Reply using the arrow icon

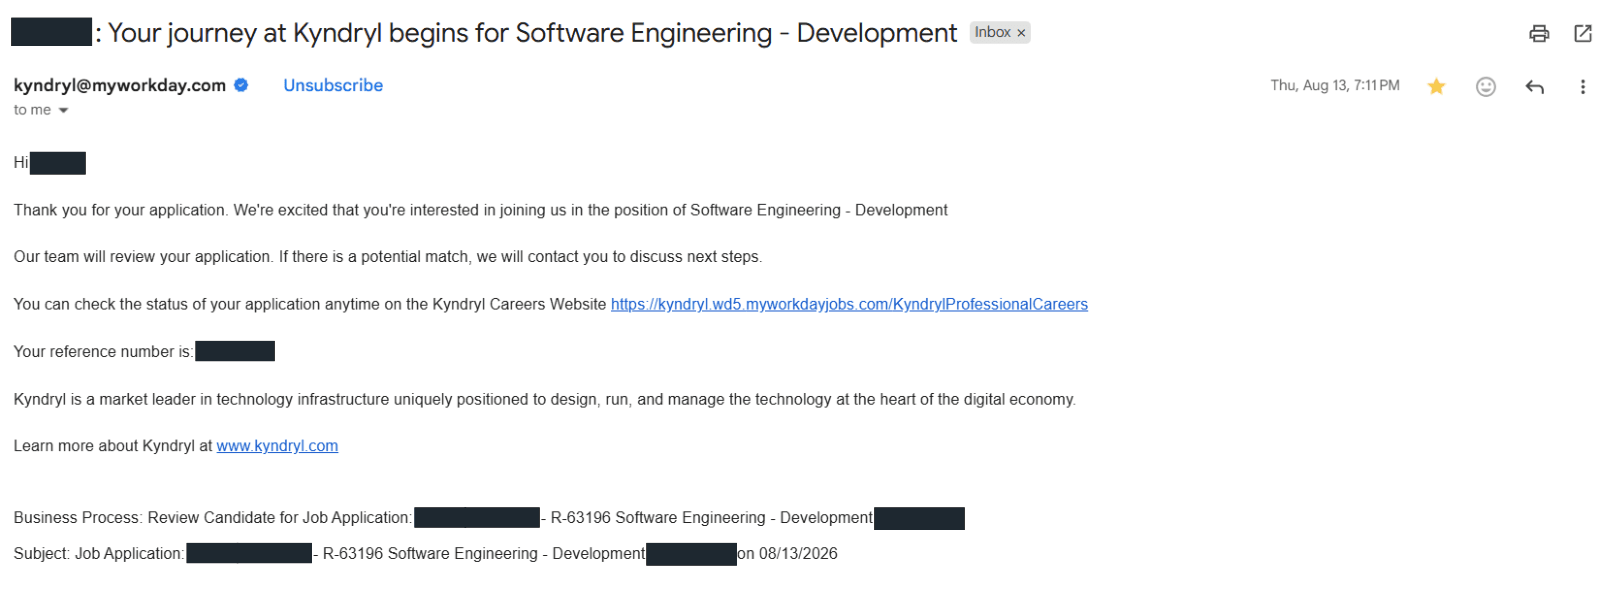tap(1534, 87)
